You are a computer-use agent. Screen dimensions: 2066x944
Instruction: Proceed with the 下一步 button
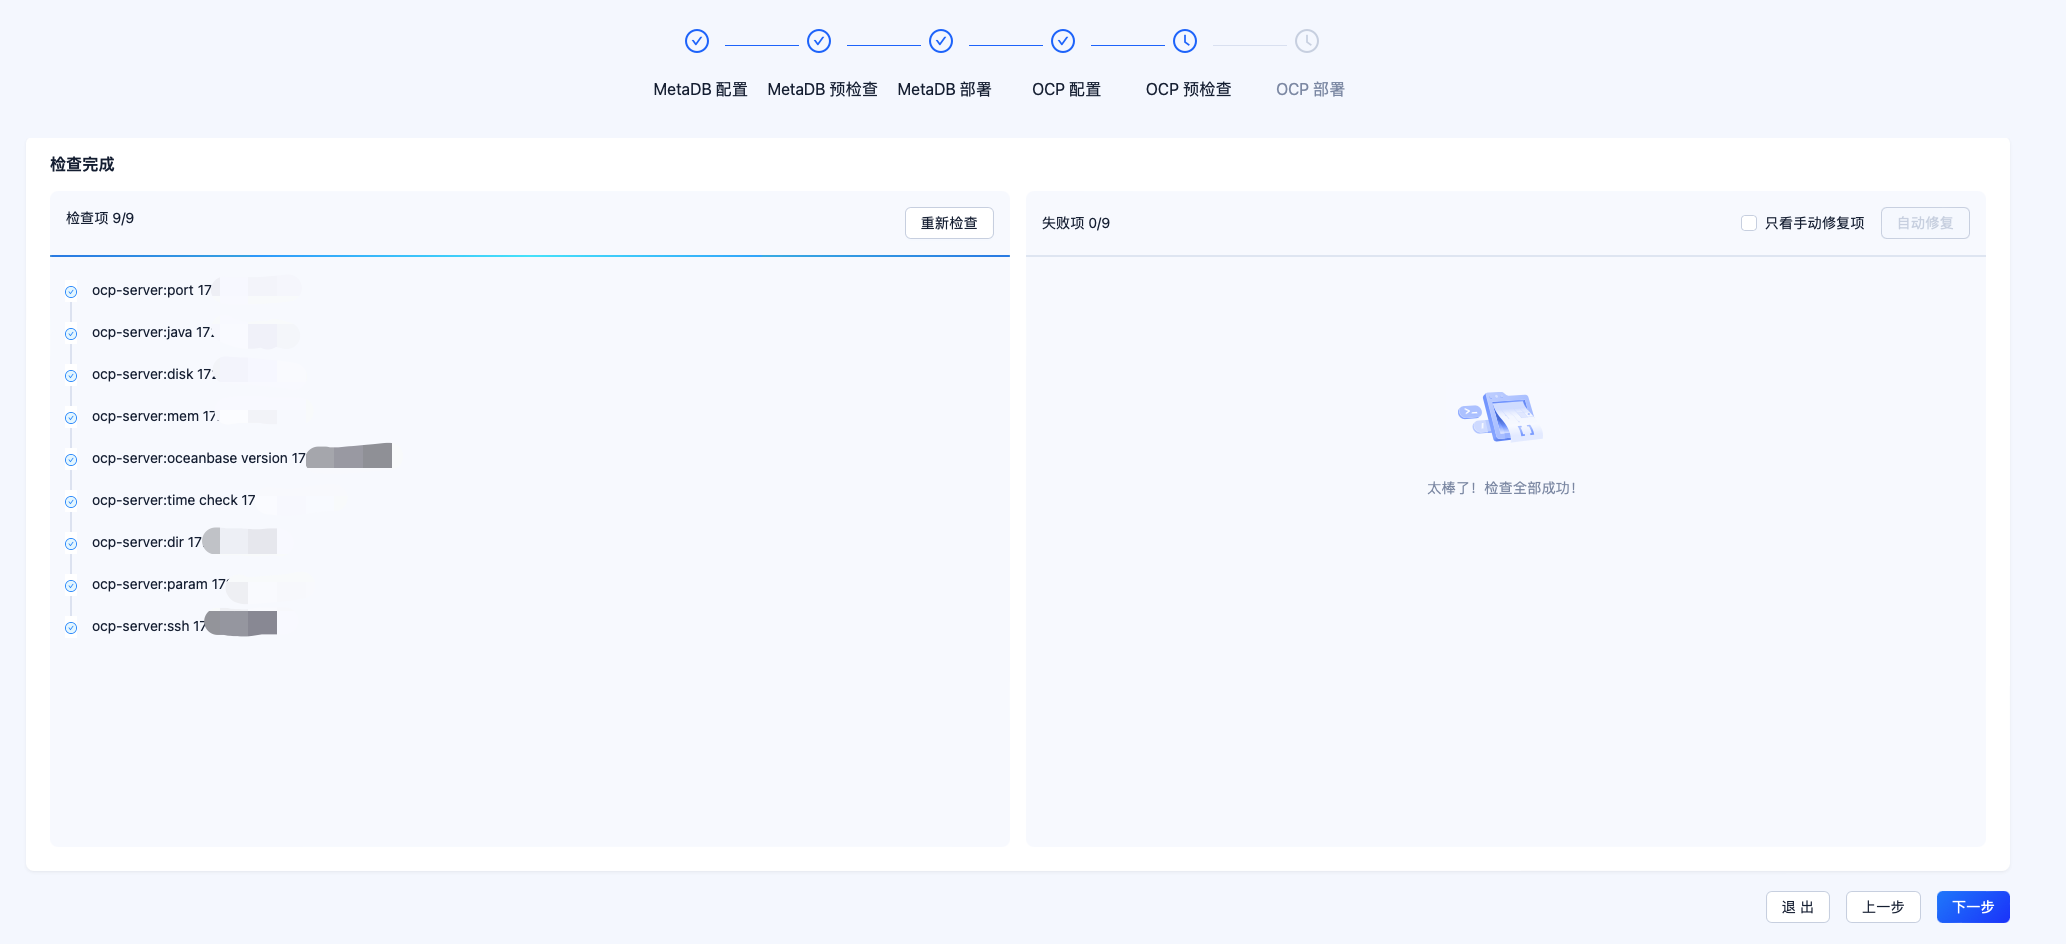[1973, 907]
